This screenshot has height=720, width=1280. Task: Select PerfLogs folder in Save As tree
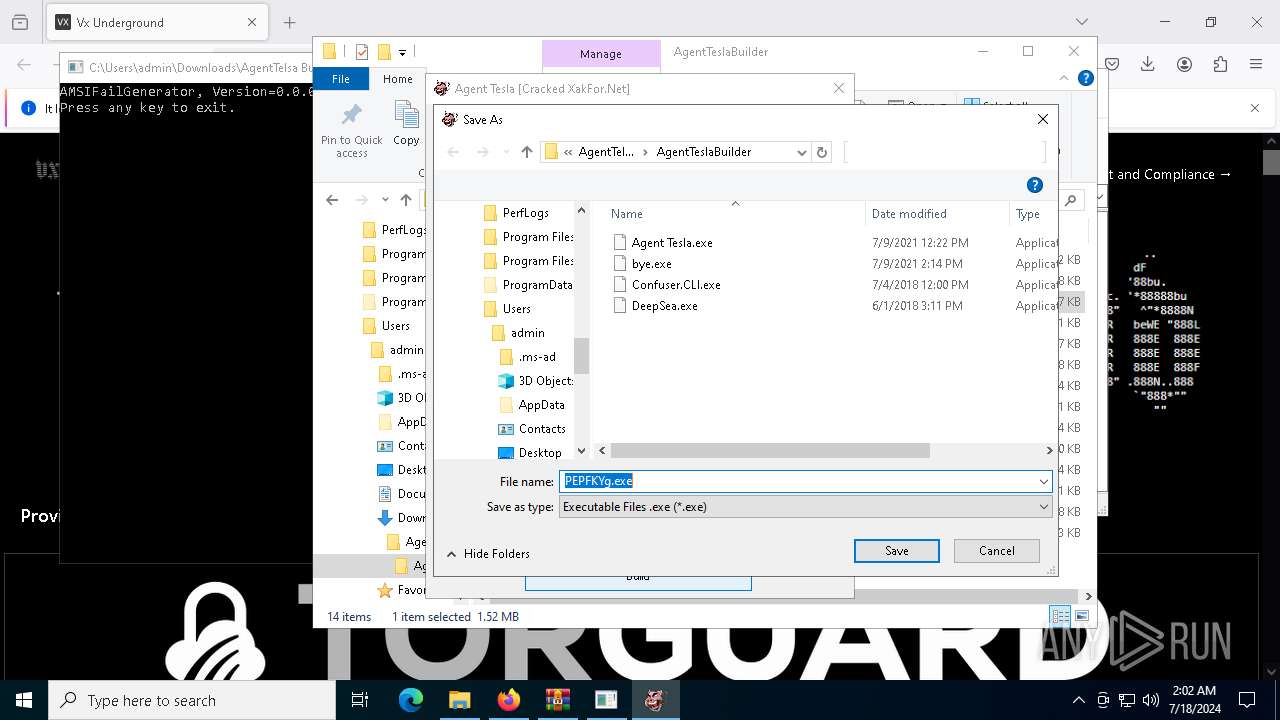coord(525,213)
